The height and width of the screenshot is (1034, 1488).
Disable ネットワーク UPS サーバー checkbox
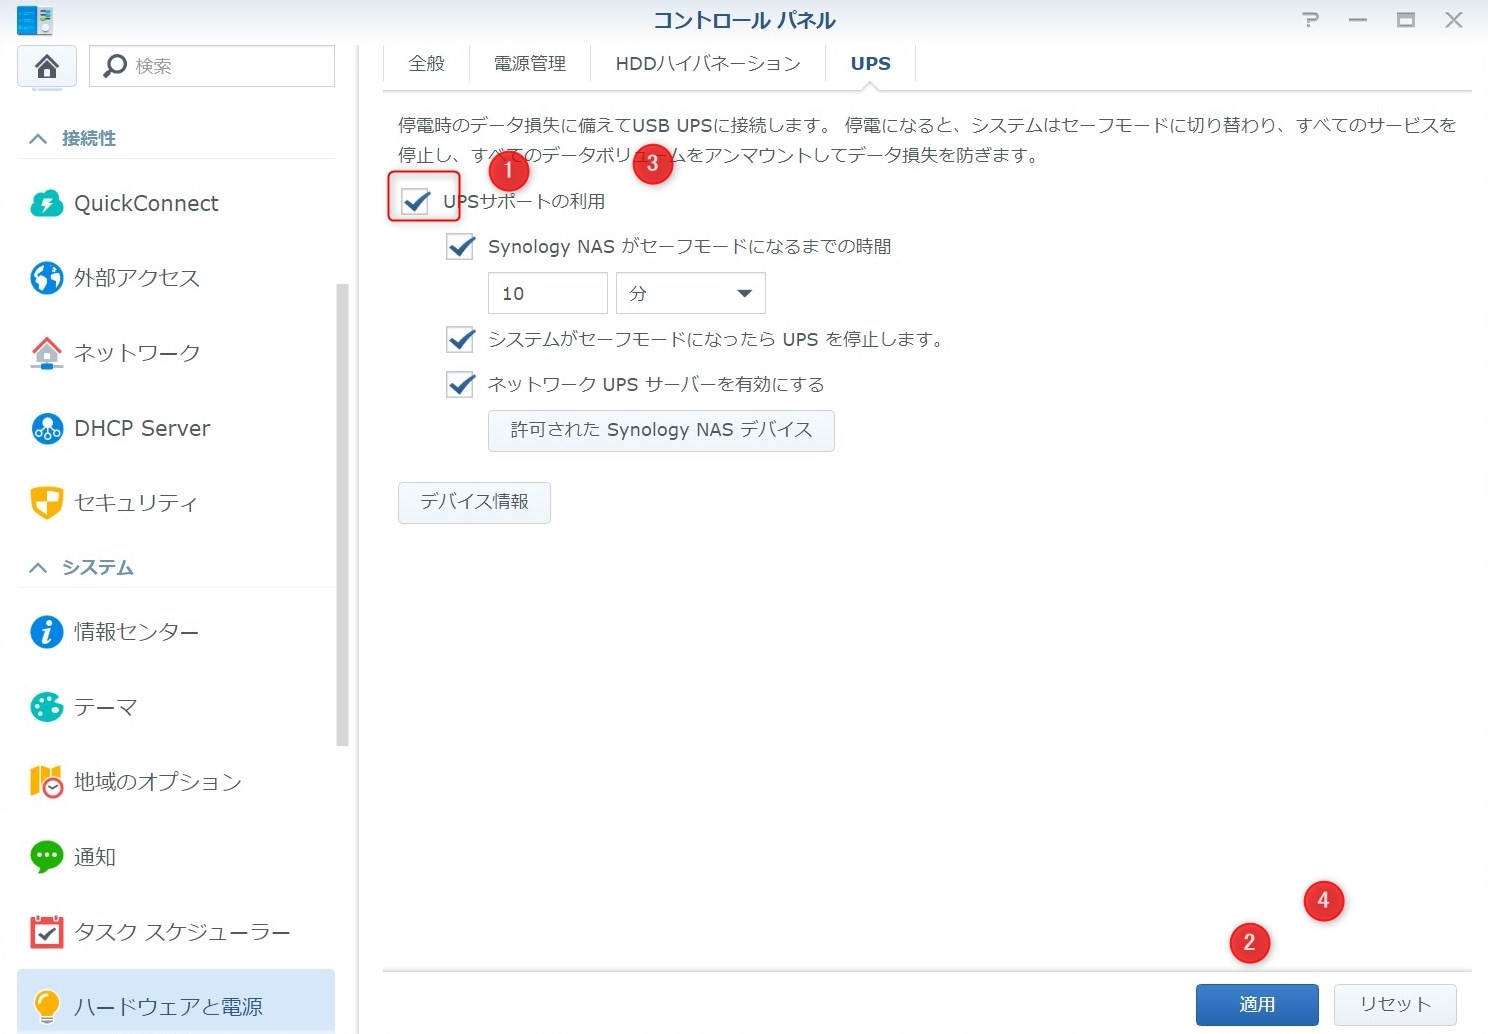[x=460, y=384]
